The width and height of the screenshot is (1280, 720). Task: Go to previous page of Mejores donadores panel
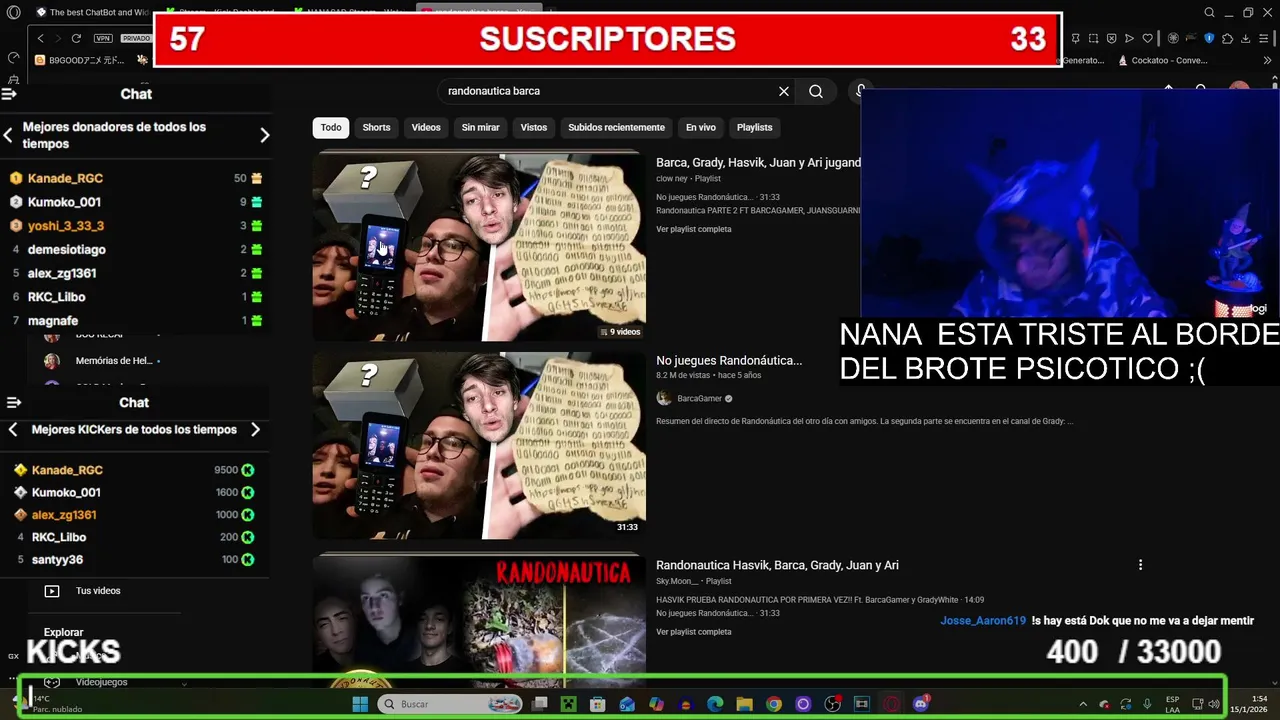pyautogui.click(x=8, y=135)
